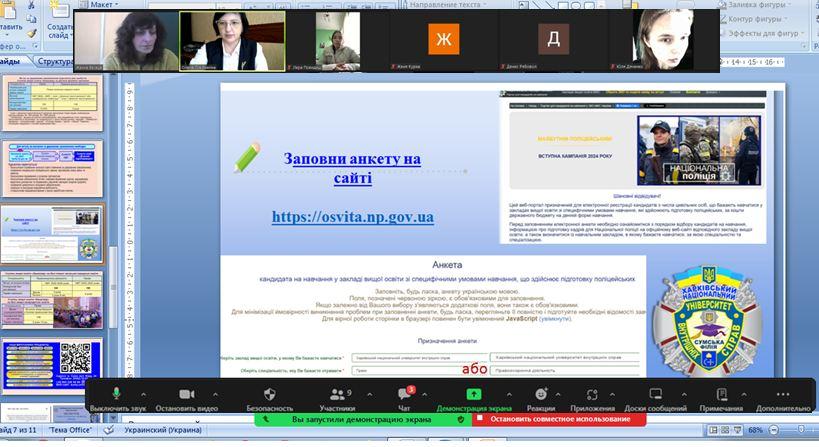
Task: Click the Slide Show view icon in status bar
Action: (x=737, y=430)
